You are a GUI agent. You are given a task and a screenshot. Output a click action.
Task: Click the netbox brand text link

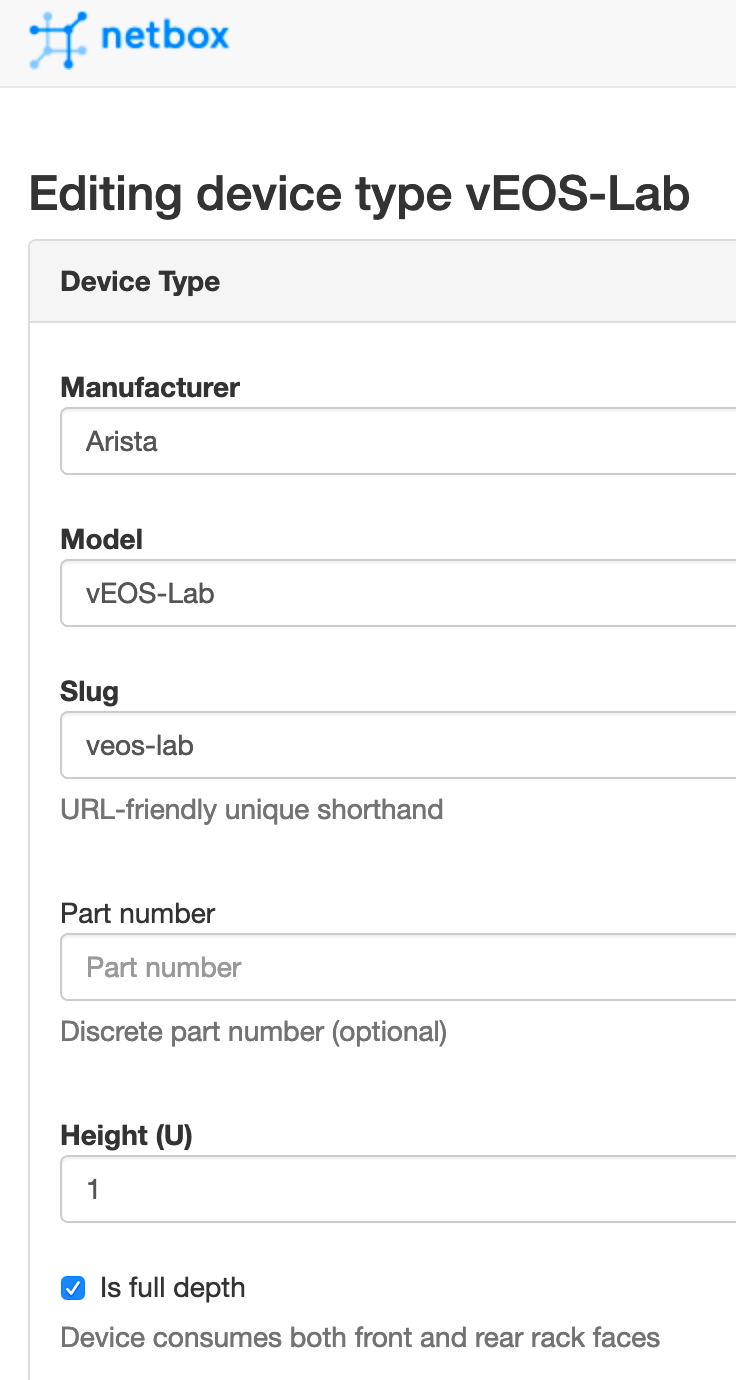(165, 38)
